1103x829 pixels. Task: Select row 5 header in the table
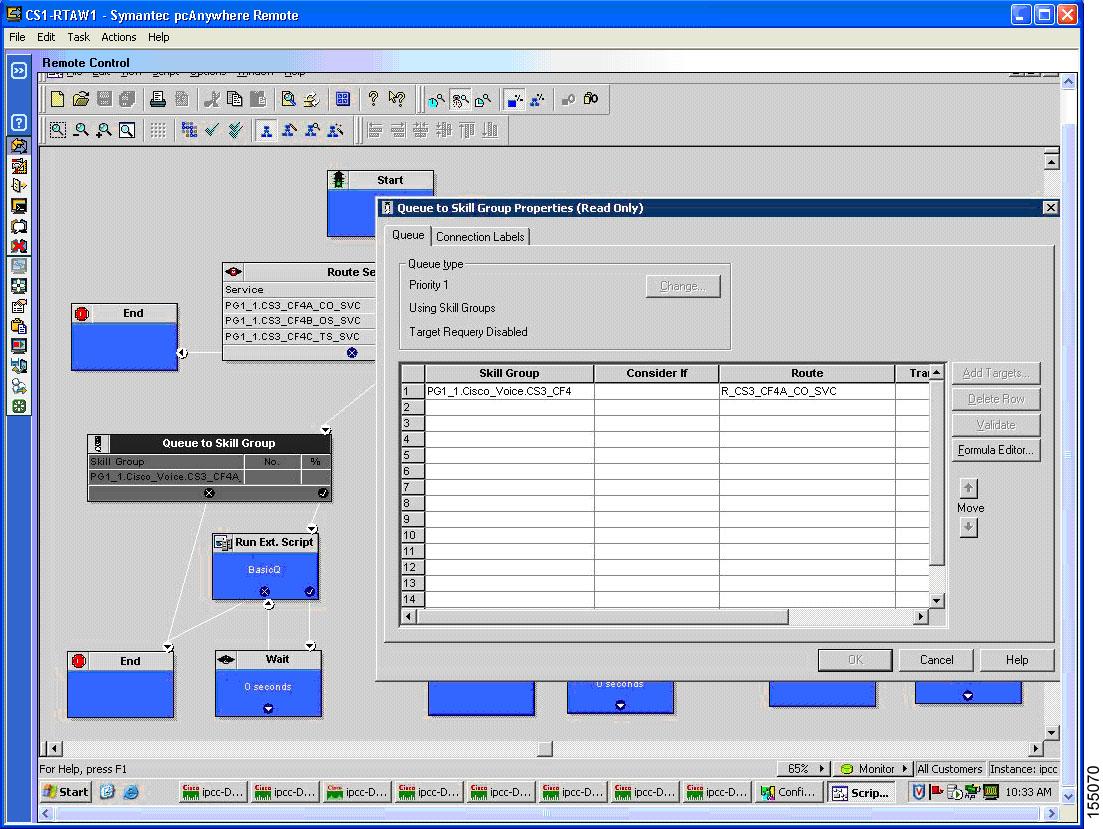coord(412,455)
